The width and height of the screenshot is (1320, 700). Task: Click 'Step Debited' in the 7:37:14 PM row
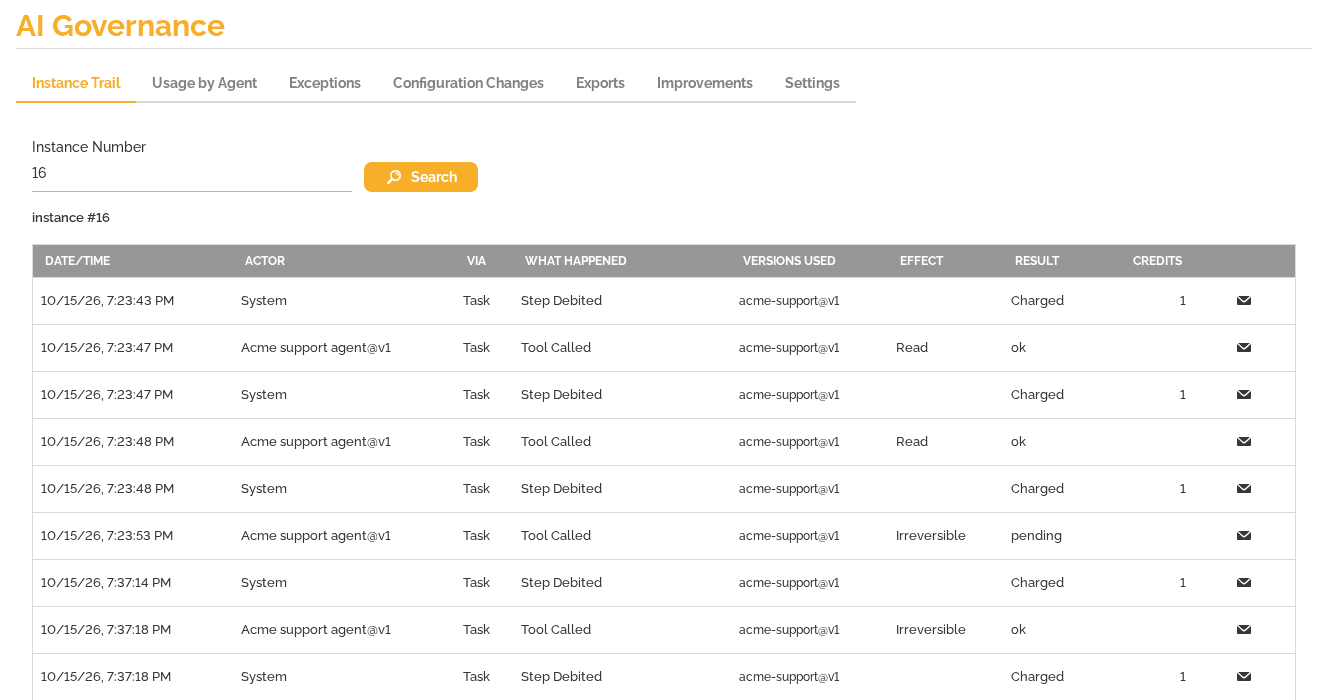561,583
